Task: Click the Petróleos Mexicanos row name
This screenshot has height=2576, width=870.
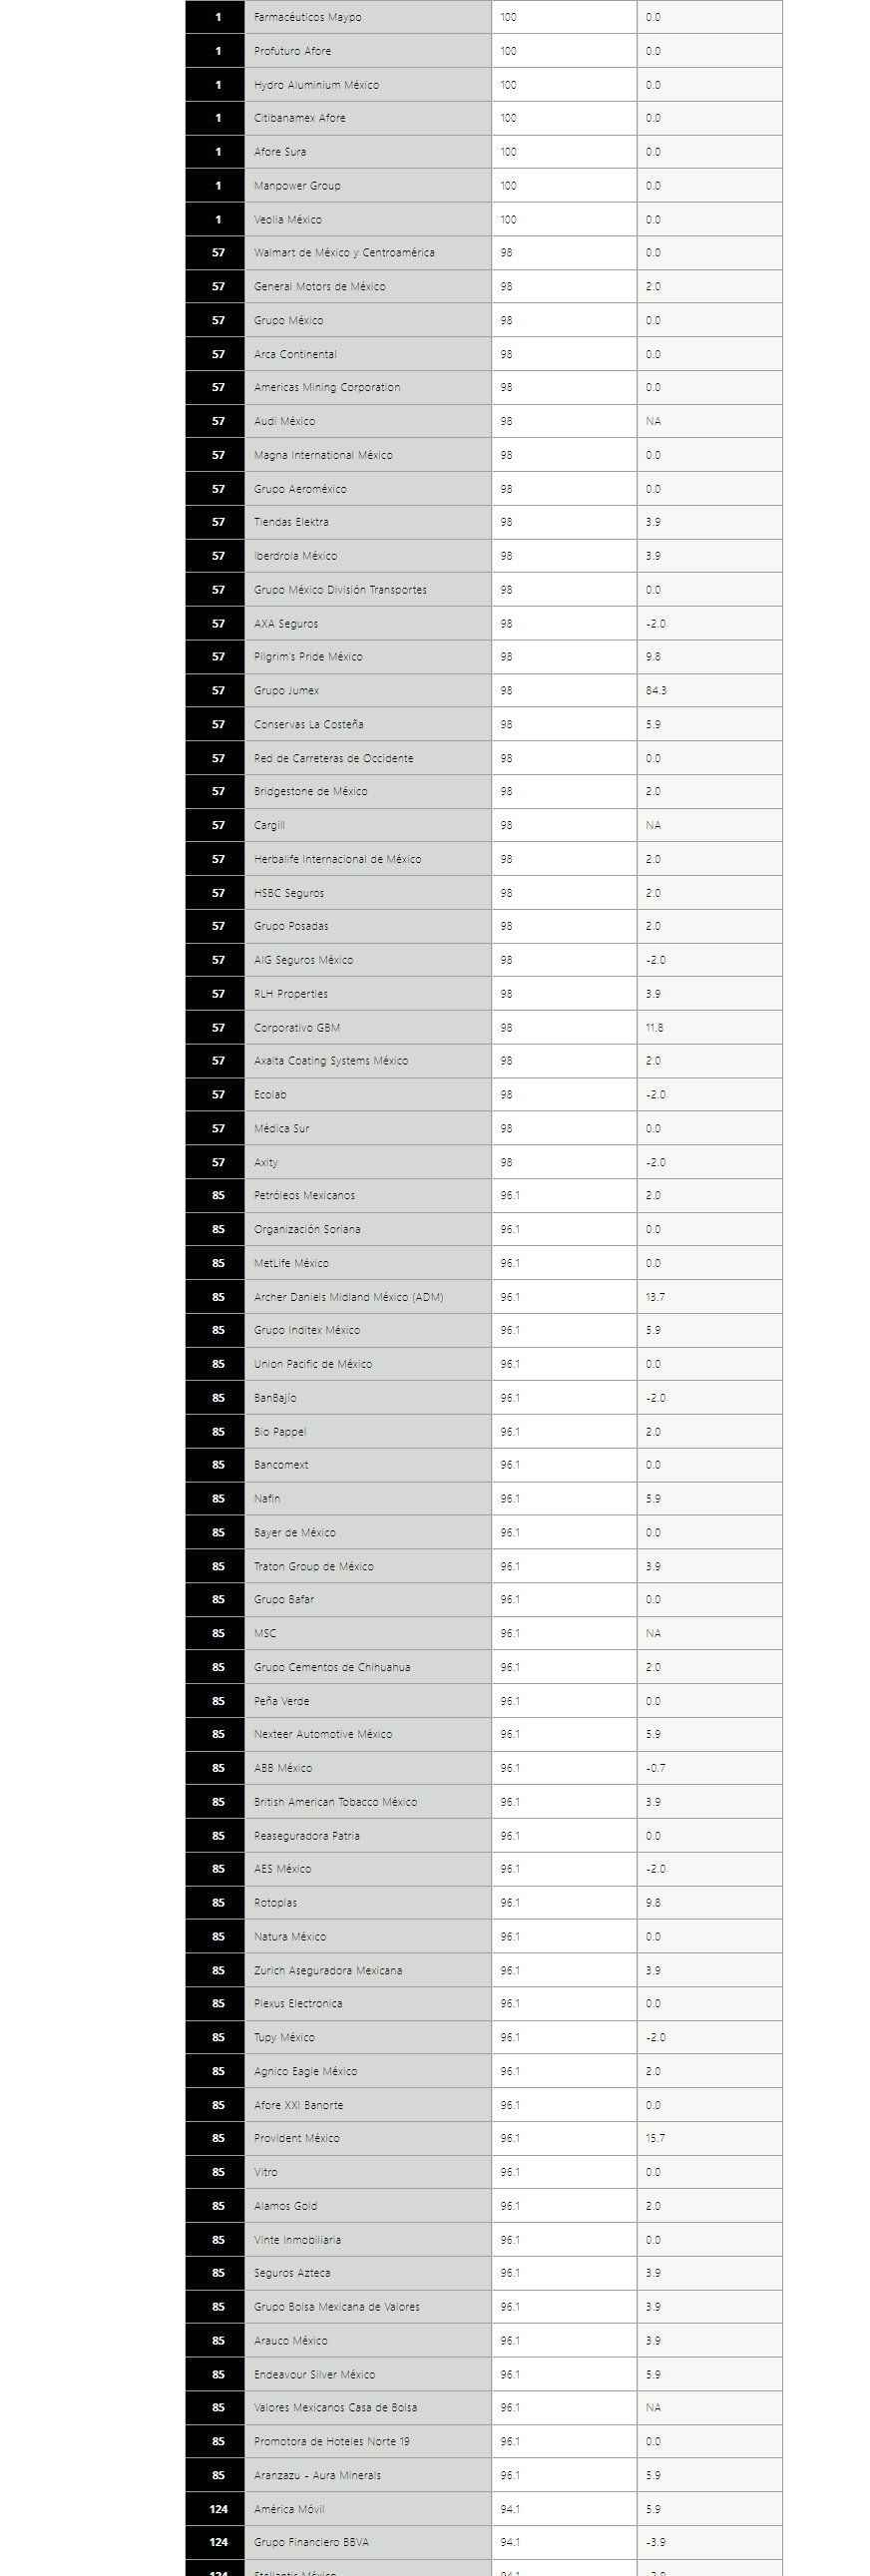Action: tap(304, 1195)
